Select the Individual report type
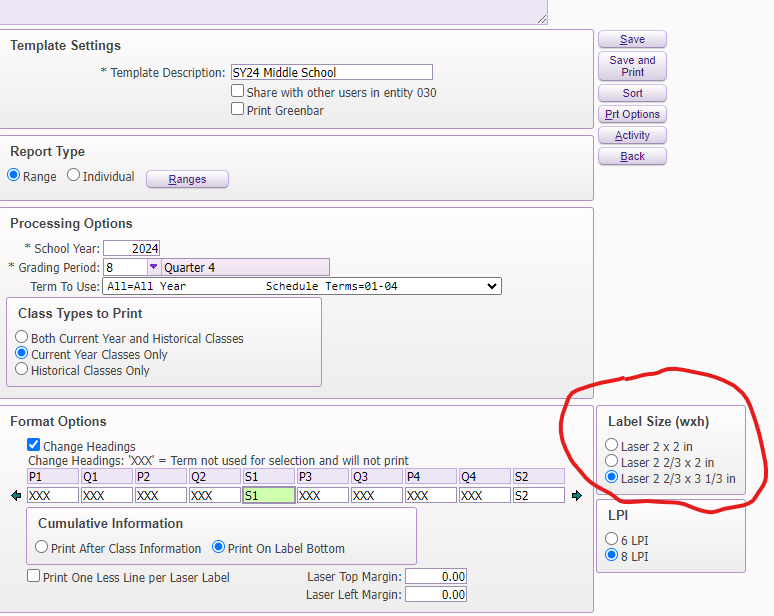The image size is (774, 616). (x=74, y=176)
